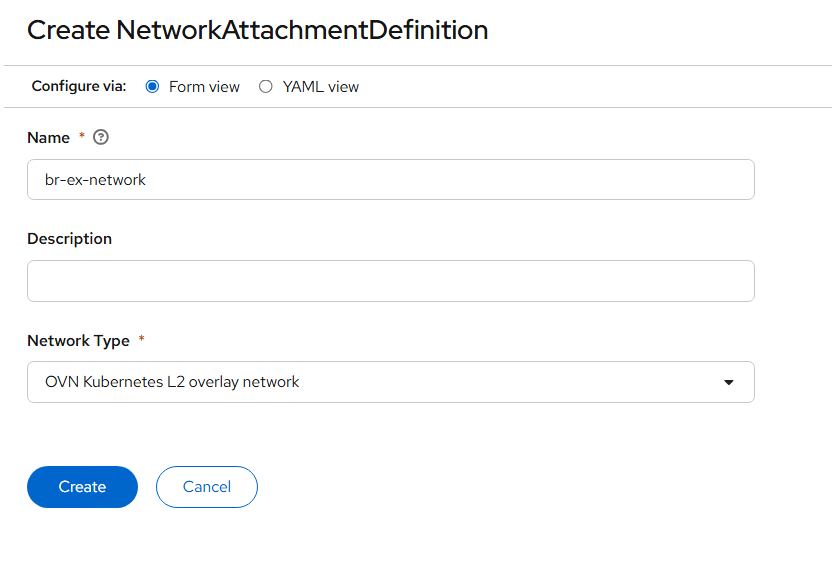Click the "br-ex-network" text in Name

point(96,180)
